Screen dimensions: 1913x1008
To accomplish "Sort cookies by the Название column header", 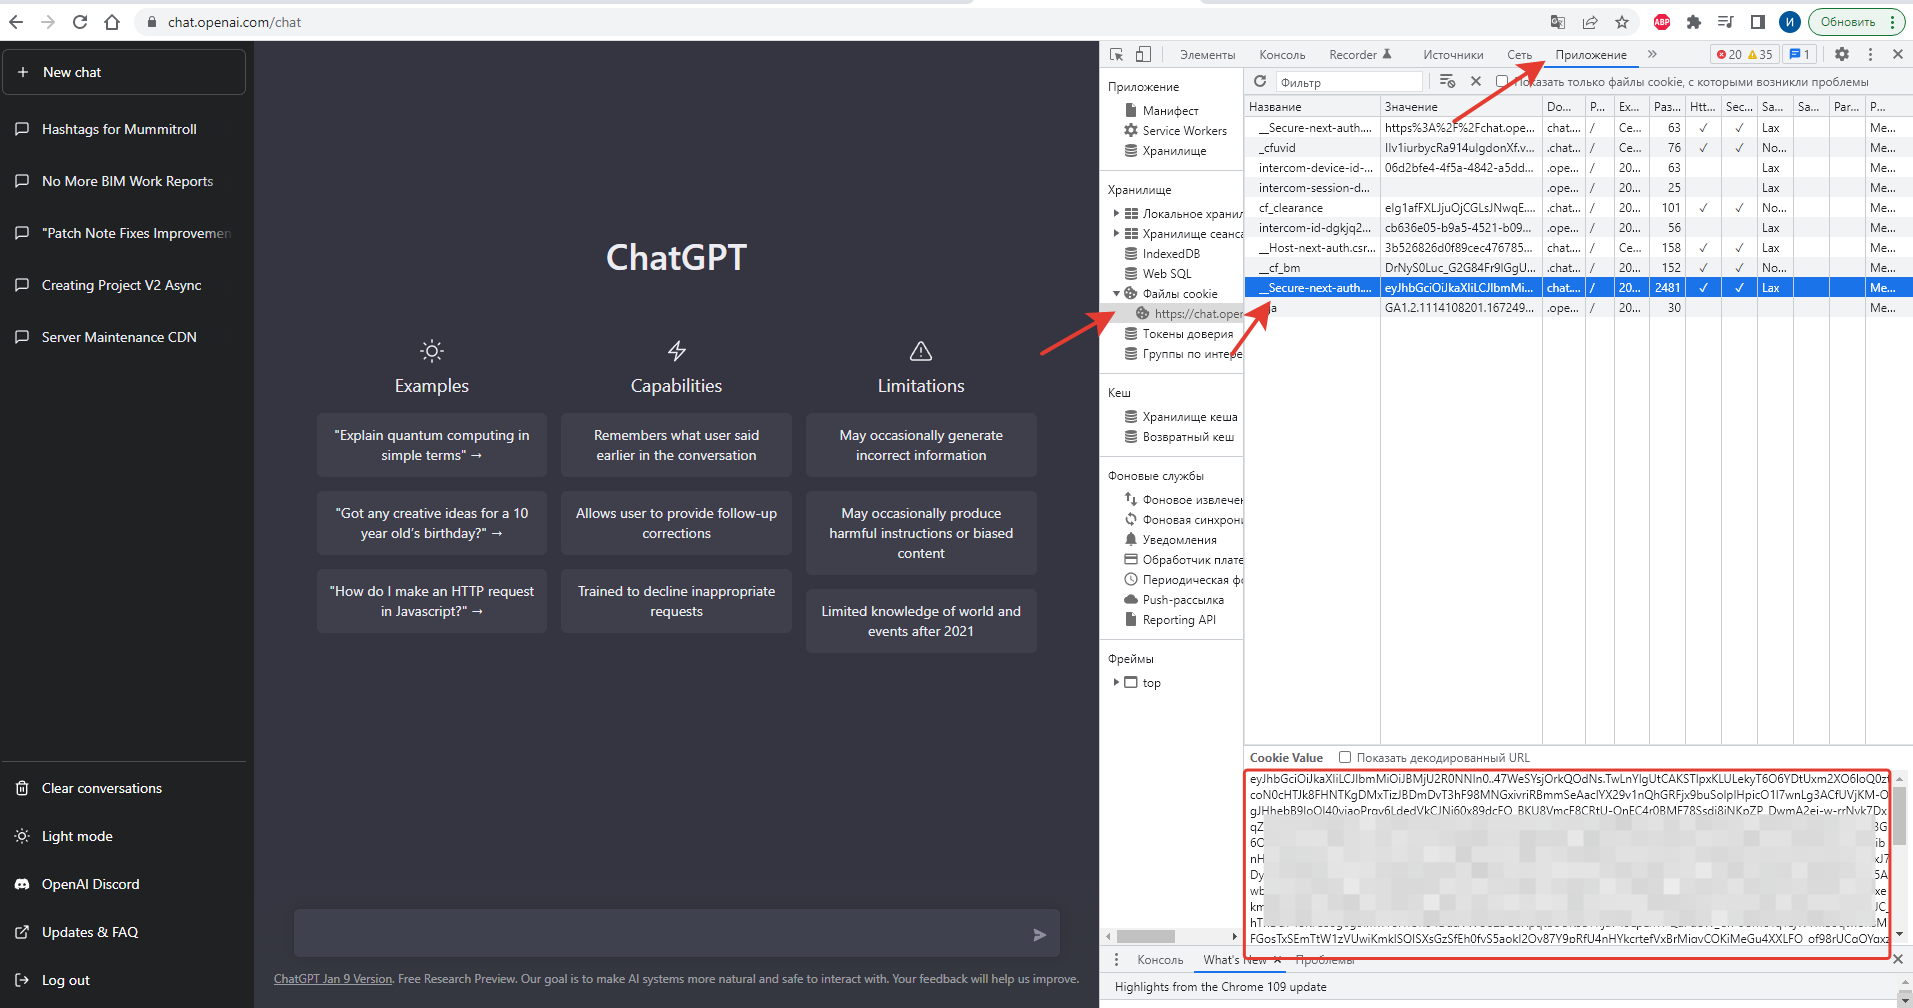I will point(1312,107).
